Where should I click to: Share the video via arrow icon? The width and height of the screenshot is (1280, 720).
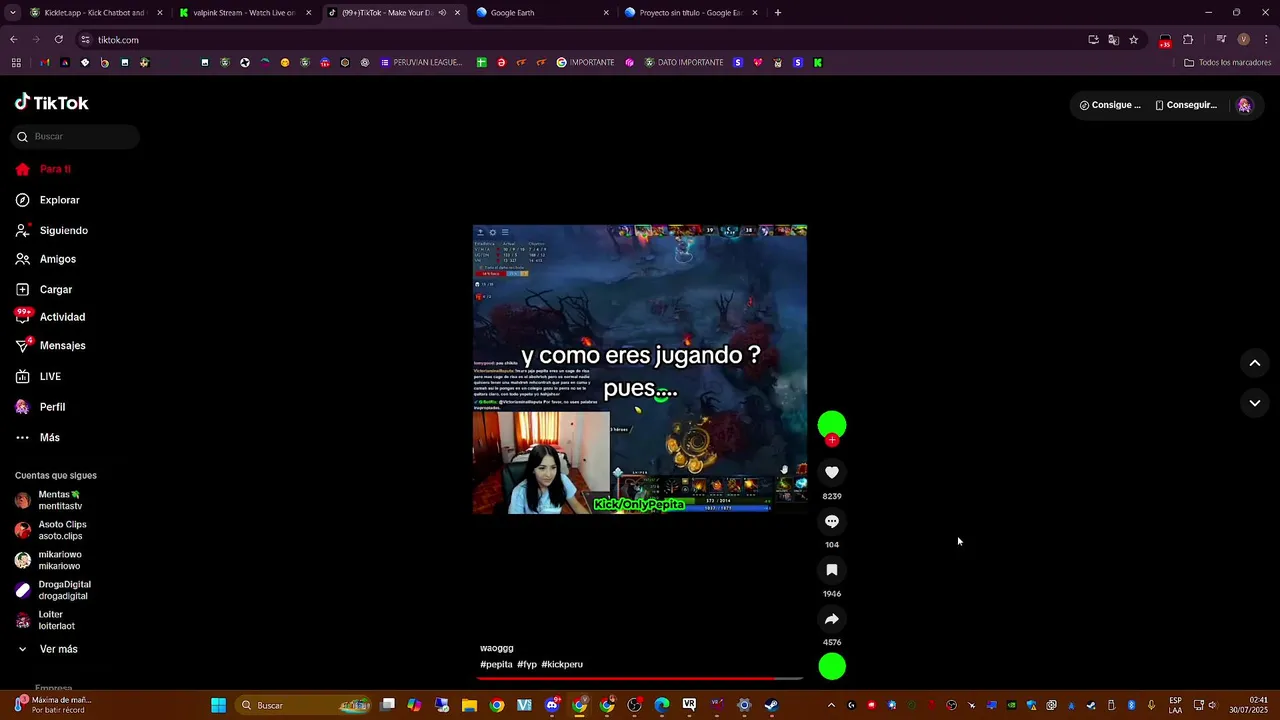[832, 619]
